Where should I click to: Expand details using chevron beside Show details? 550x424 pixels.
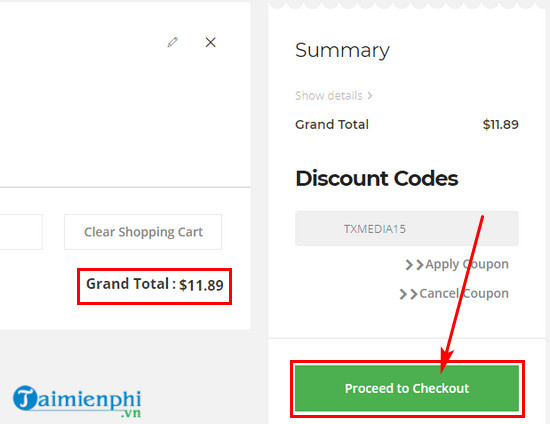(x=370, y=96)
